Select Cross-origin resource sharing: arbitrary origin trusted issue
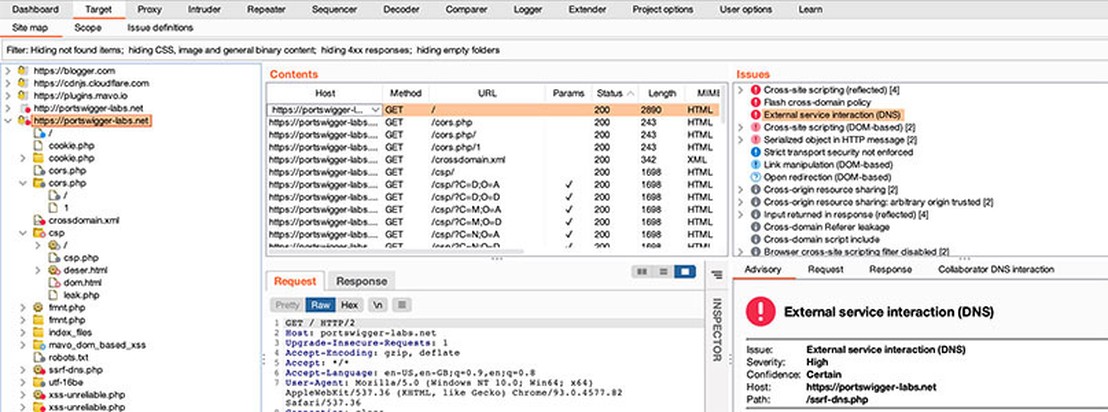The width and height of the screenshot is (1108, 412). 878,202
